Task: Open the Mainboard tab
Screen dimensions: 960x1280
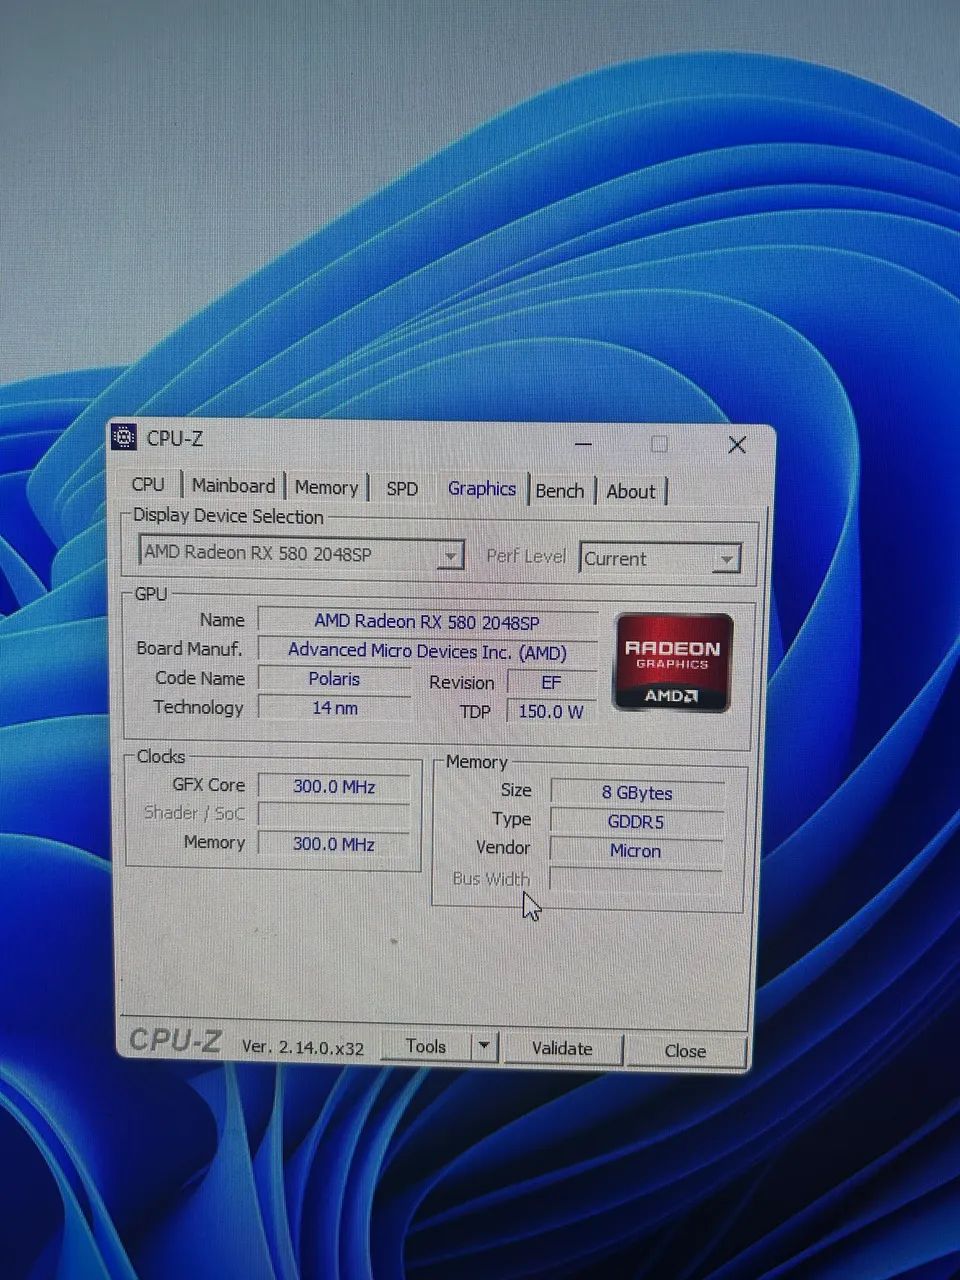Action: click(233, 486)
